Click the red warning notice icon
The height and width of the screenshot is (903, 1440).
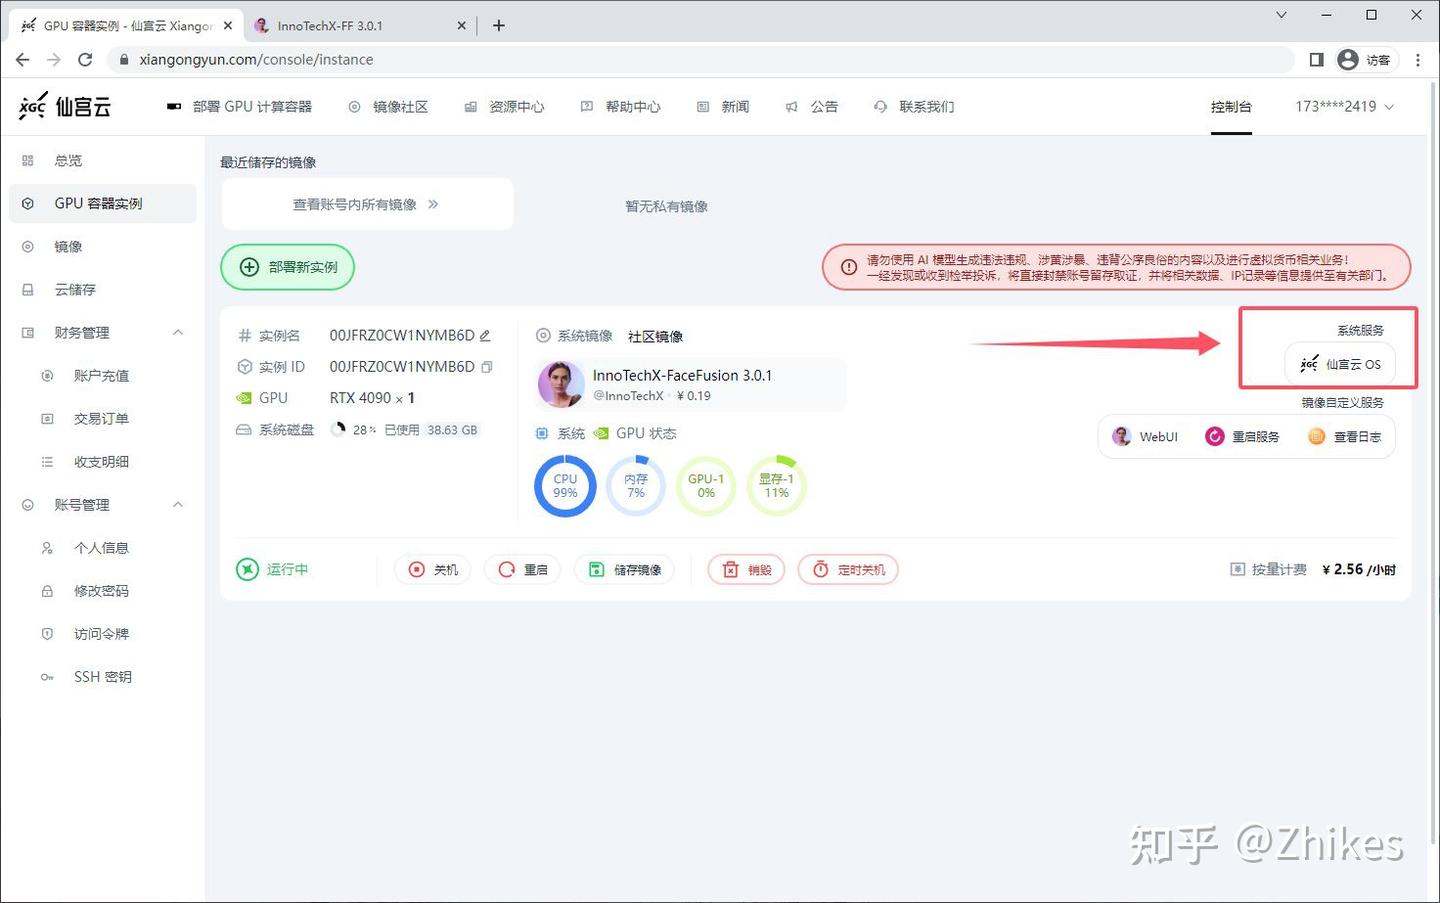[849, 267]
